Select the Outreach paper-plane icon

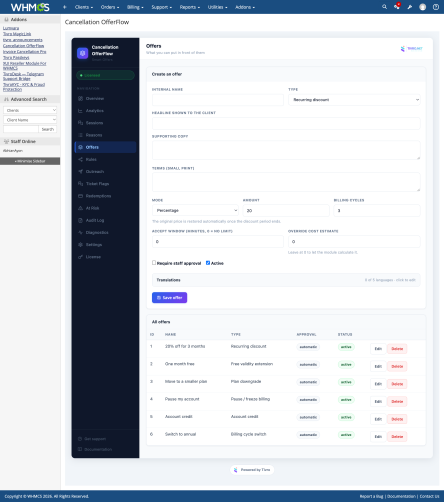click(80, 172)
